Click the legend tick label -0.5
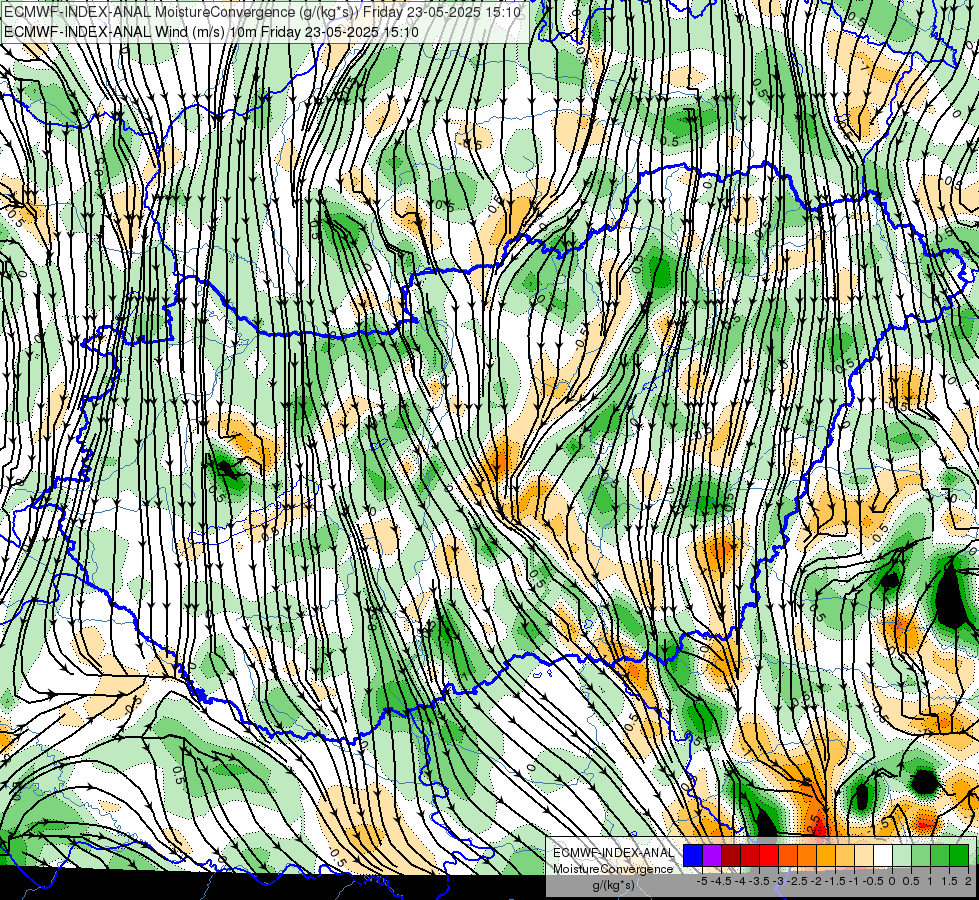 pos(873,881)
